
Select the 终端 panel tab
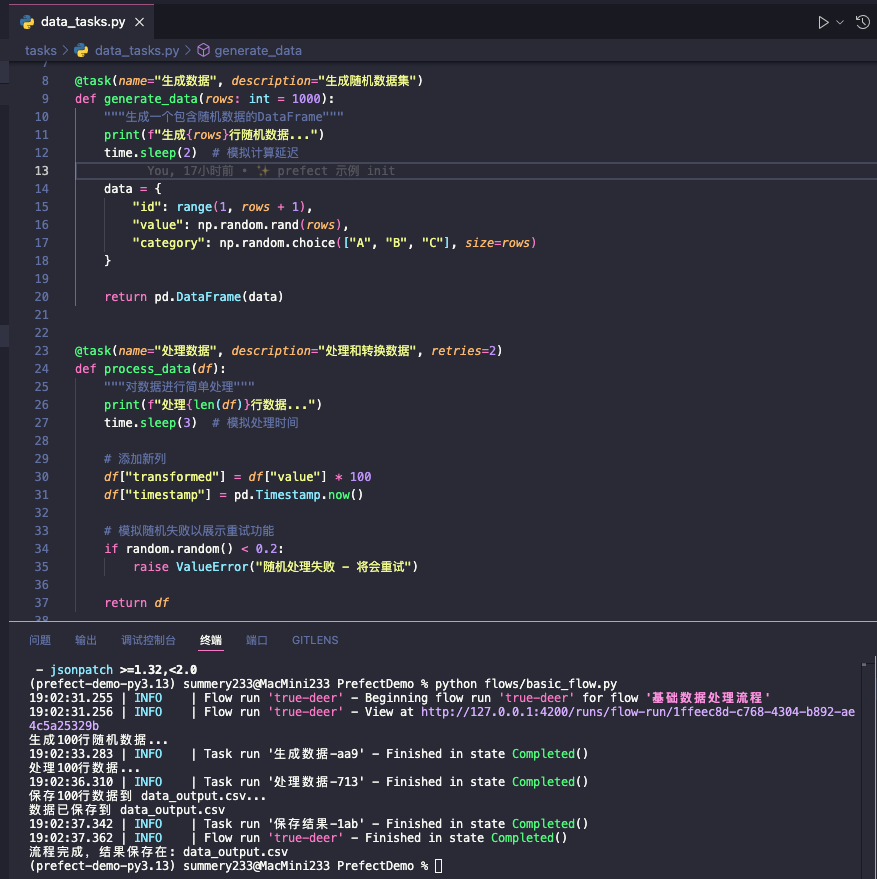pyautogui.click(x=211, y=640)
